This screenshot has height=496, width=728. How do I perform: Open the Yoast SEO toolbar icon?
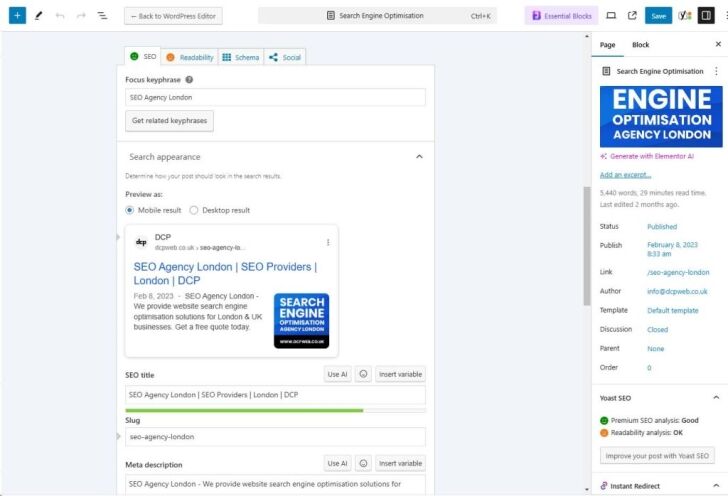[x=685, y=16]
